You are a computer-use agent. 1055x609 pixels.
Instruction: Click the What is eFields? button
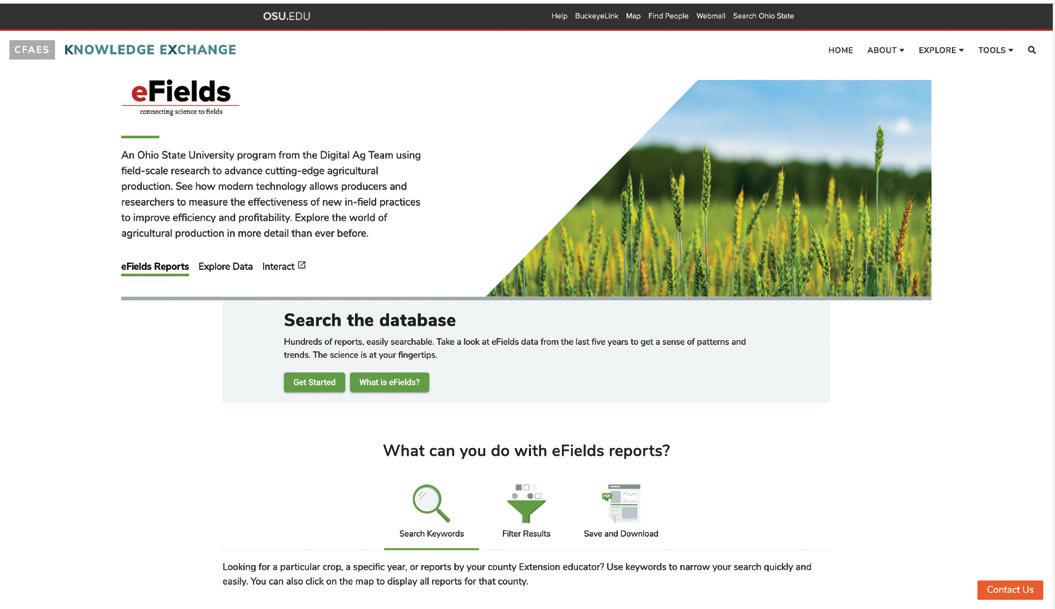tap(389, 382)
